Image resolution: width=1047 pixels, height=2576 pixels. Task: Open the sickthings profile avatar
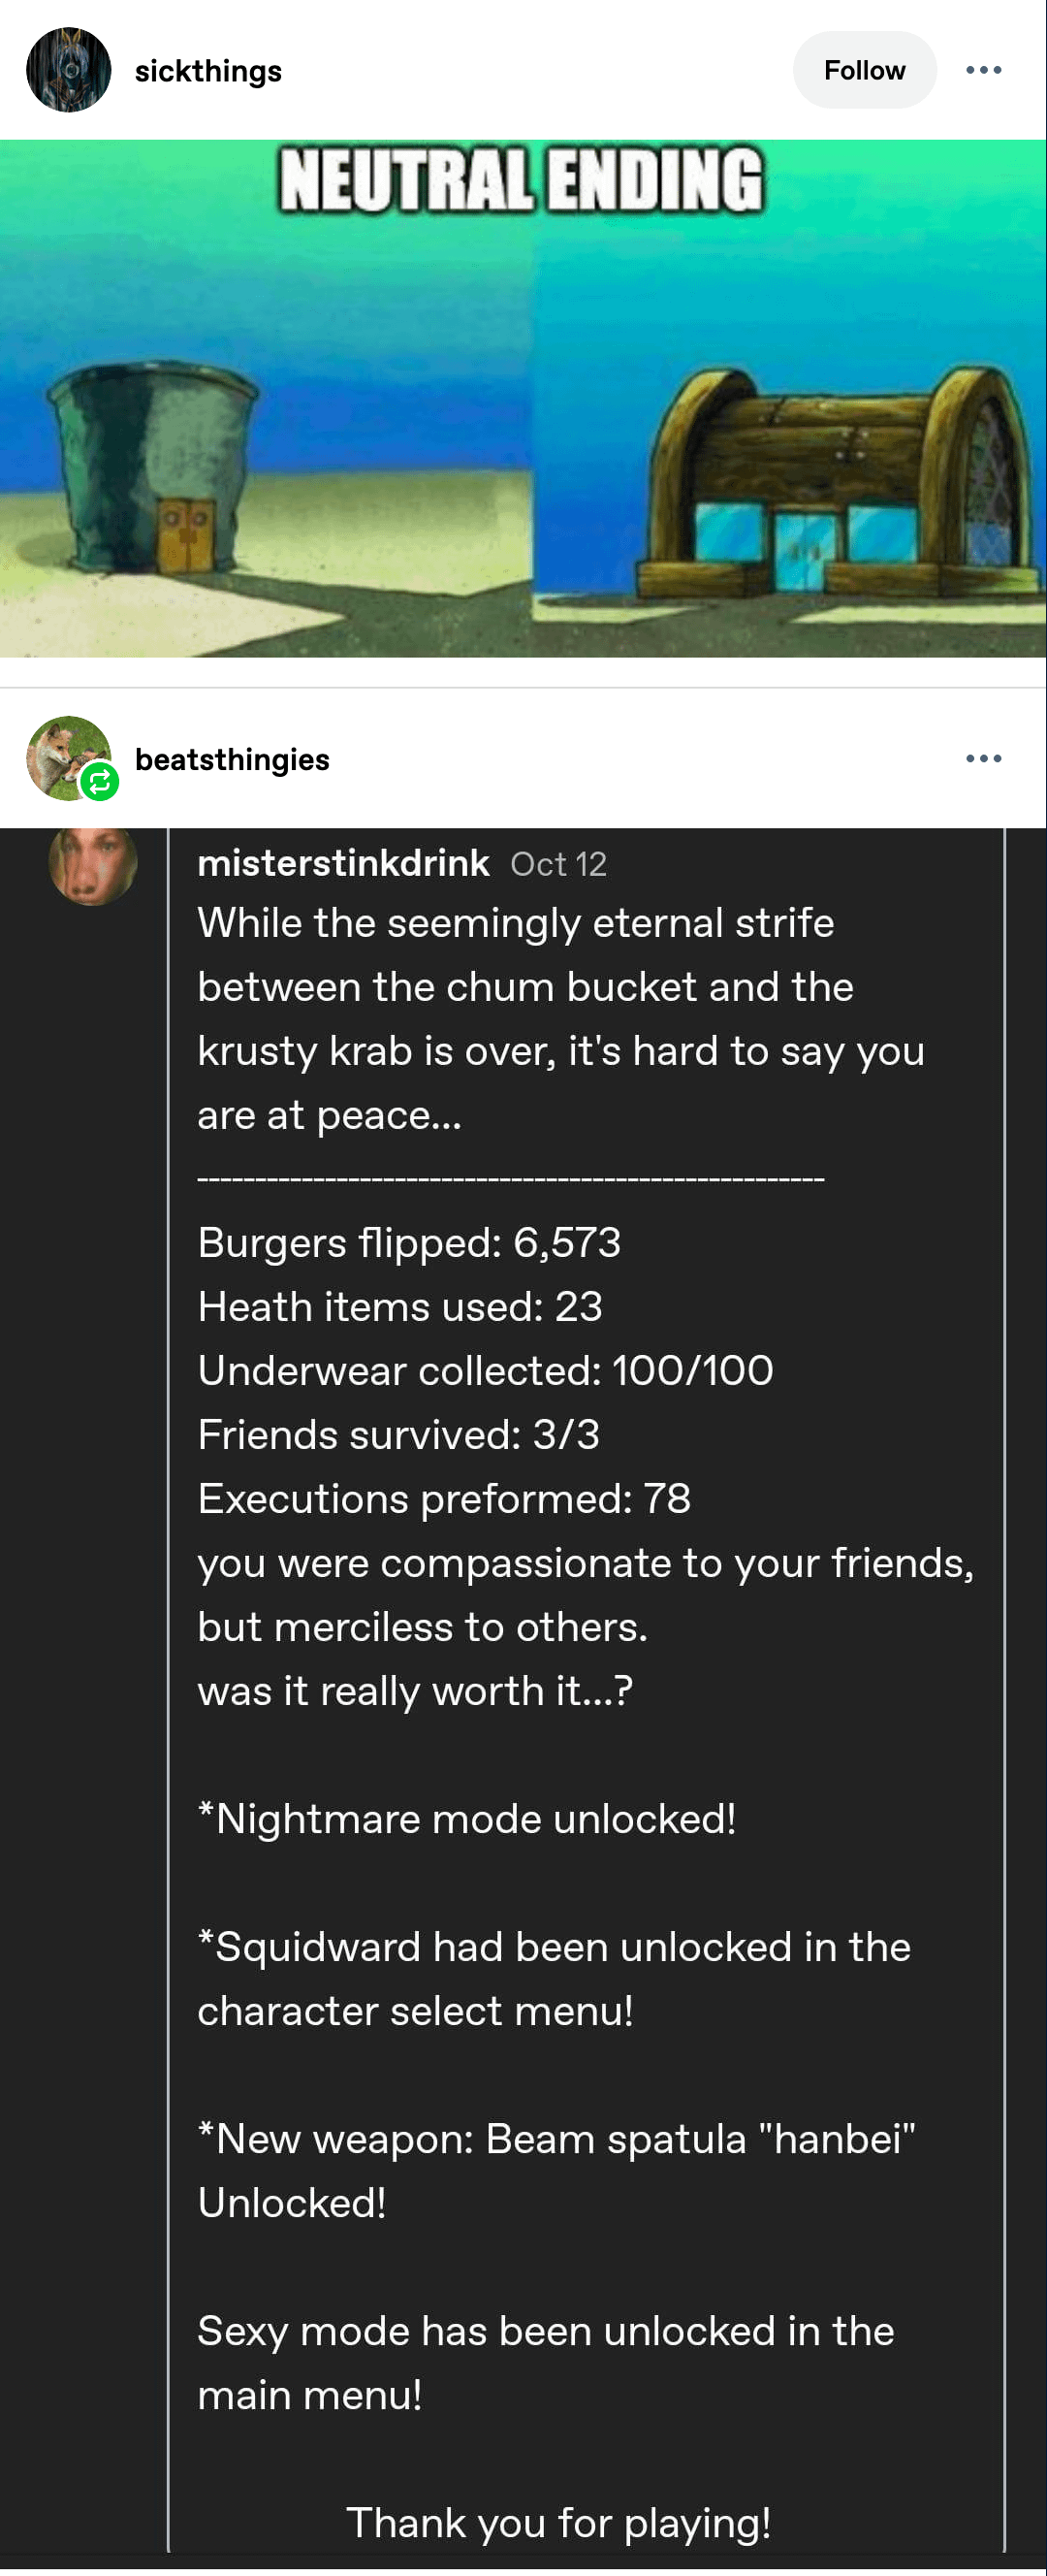(68, 70)
